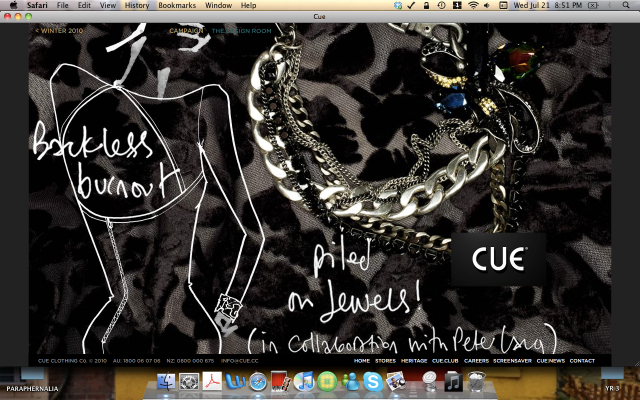The width and height of the screenshot is (640, 400).
Task: Open iPhoto from the Dock
Action: coord(396,381)
